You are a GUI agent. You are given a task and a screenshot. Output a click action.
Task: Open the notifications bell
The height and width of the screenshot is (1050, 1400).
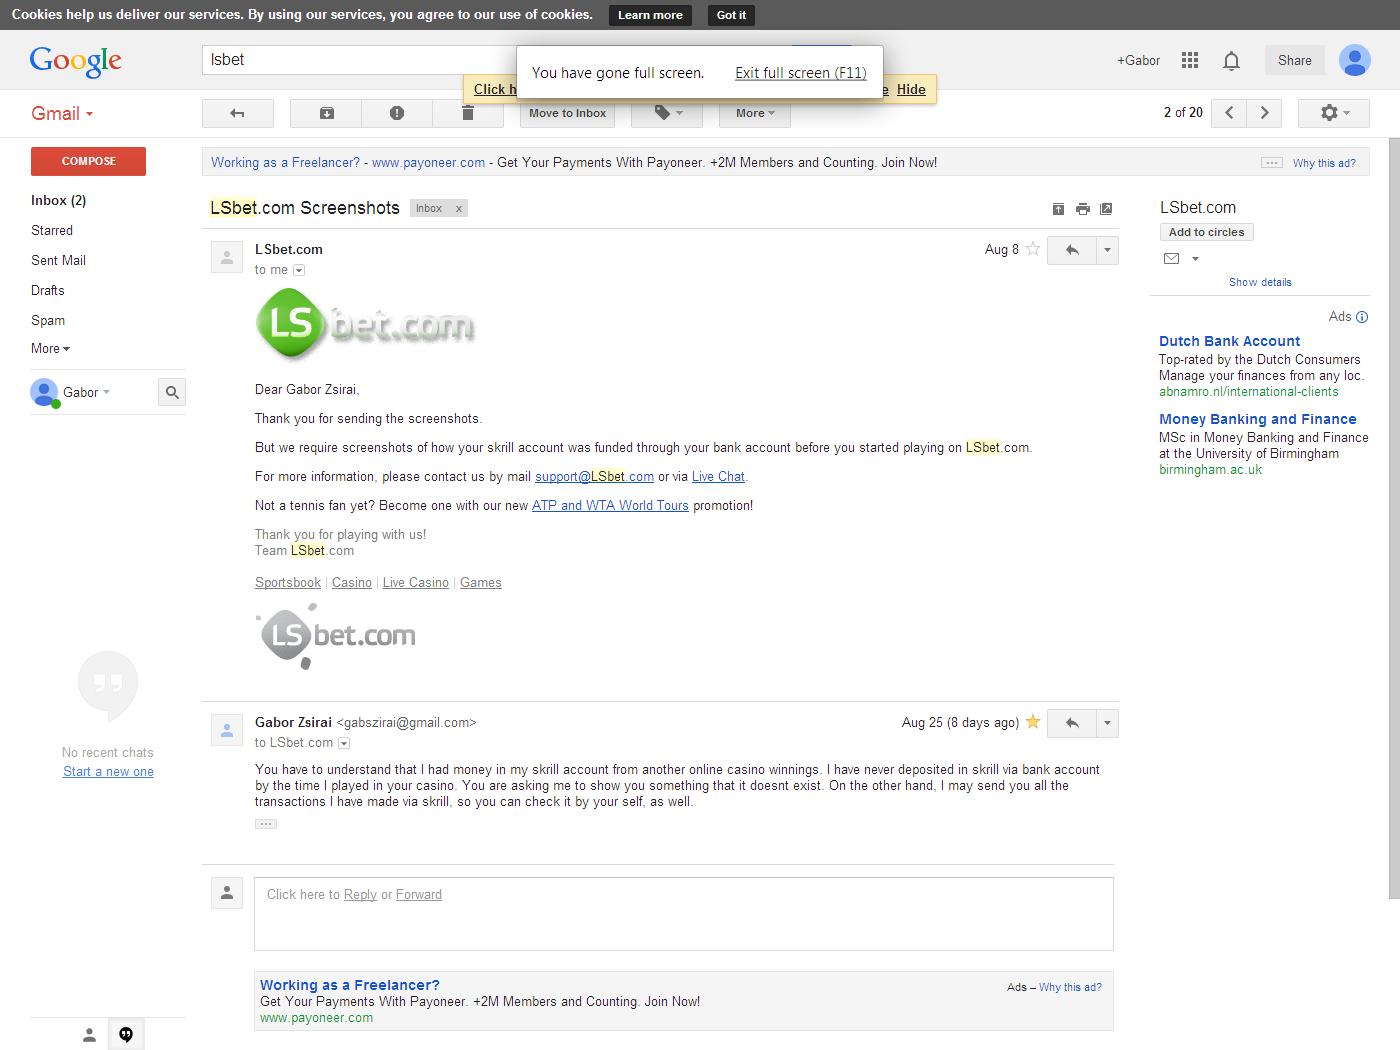(x=1231, y=61)
